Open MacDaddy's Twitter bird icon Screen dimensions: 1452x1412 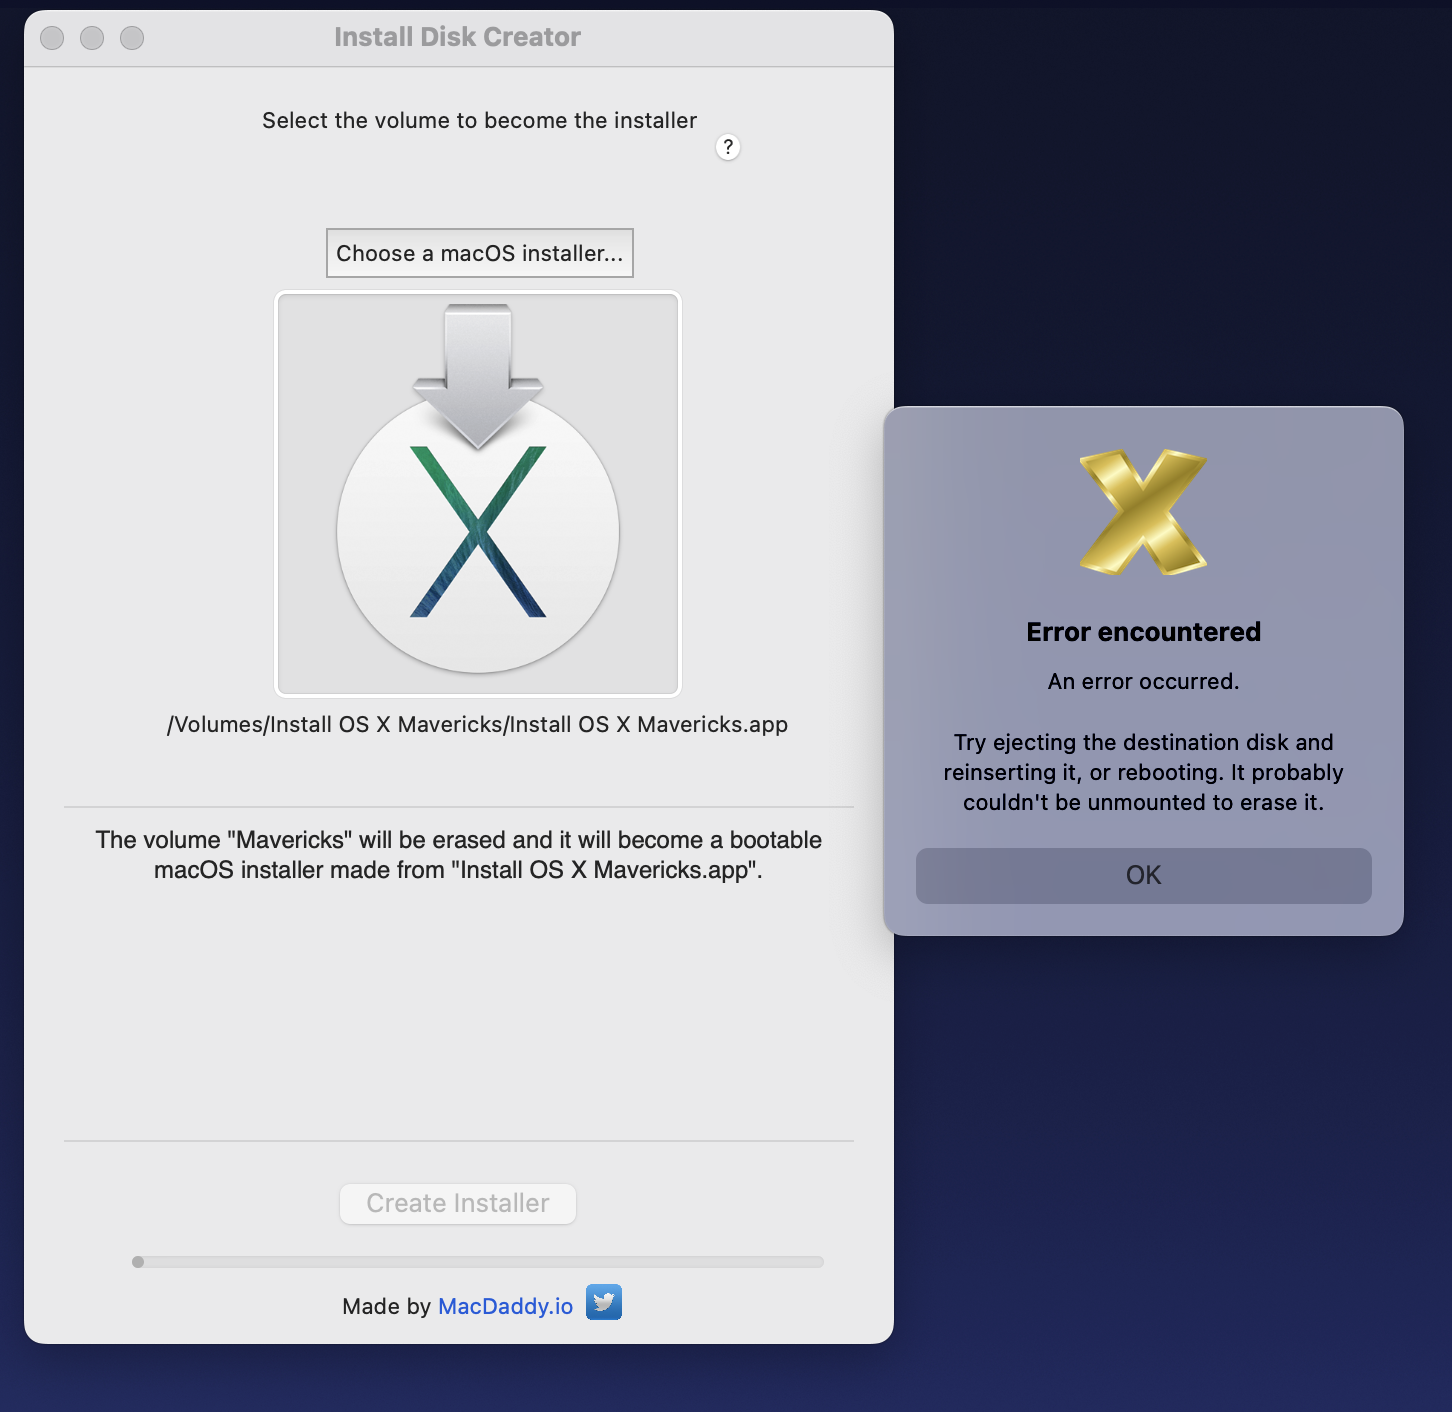pos(604,1302)
